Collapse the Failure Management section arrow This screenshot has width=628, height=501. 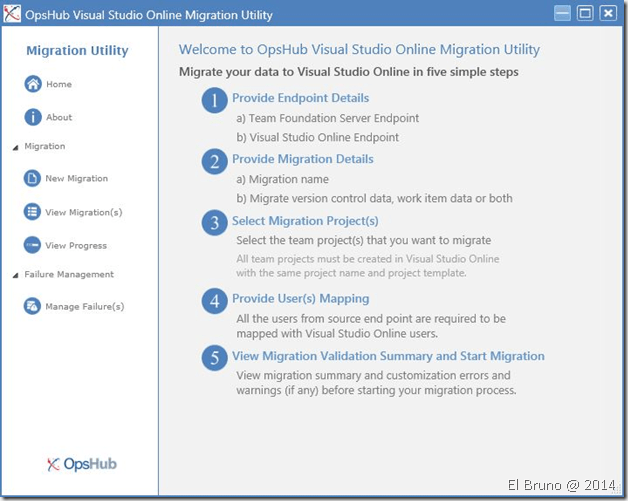(x=15, y=275)
